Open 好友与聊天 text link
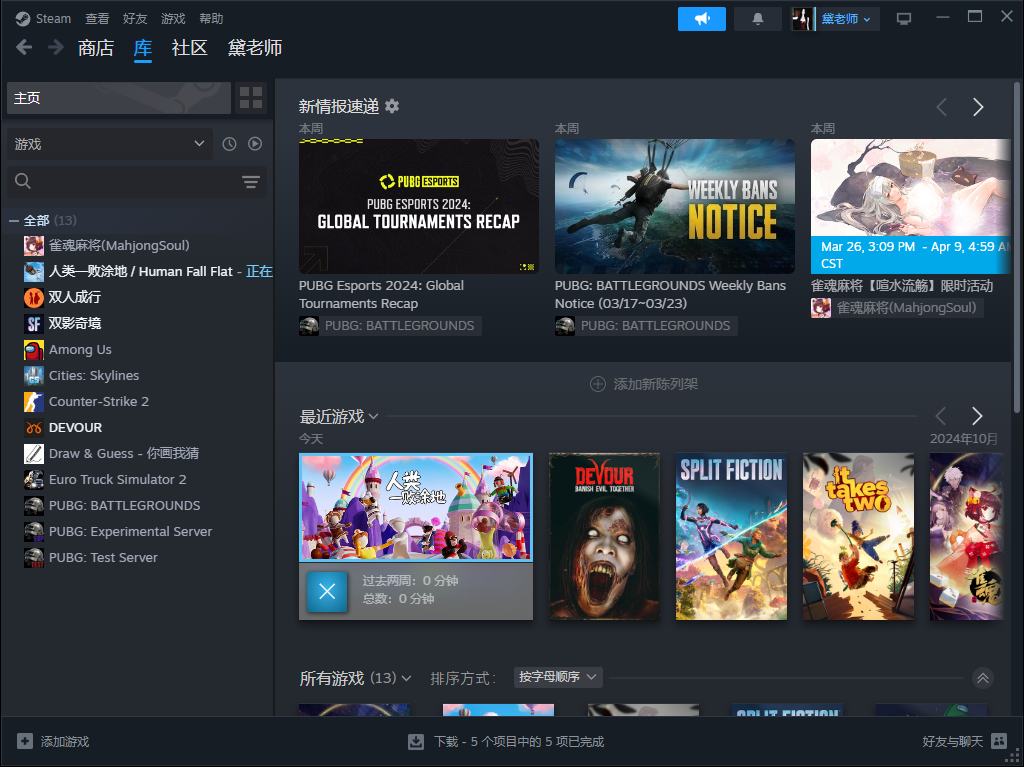Image resolution: width=1024 pixels, height=767 pixels. pyautogui.click(x=952, y=742)
